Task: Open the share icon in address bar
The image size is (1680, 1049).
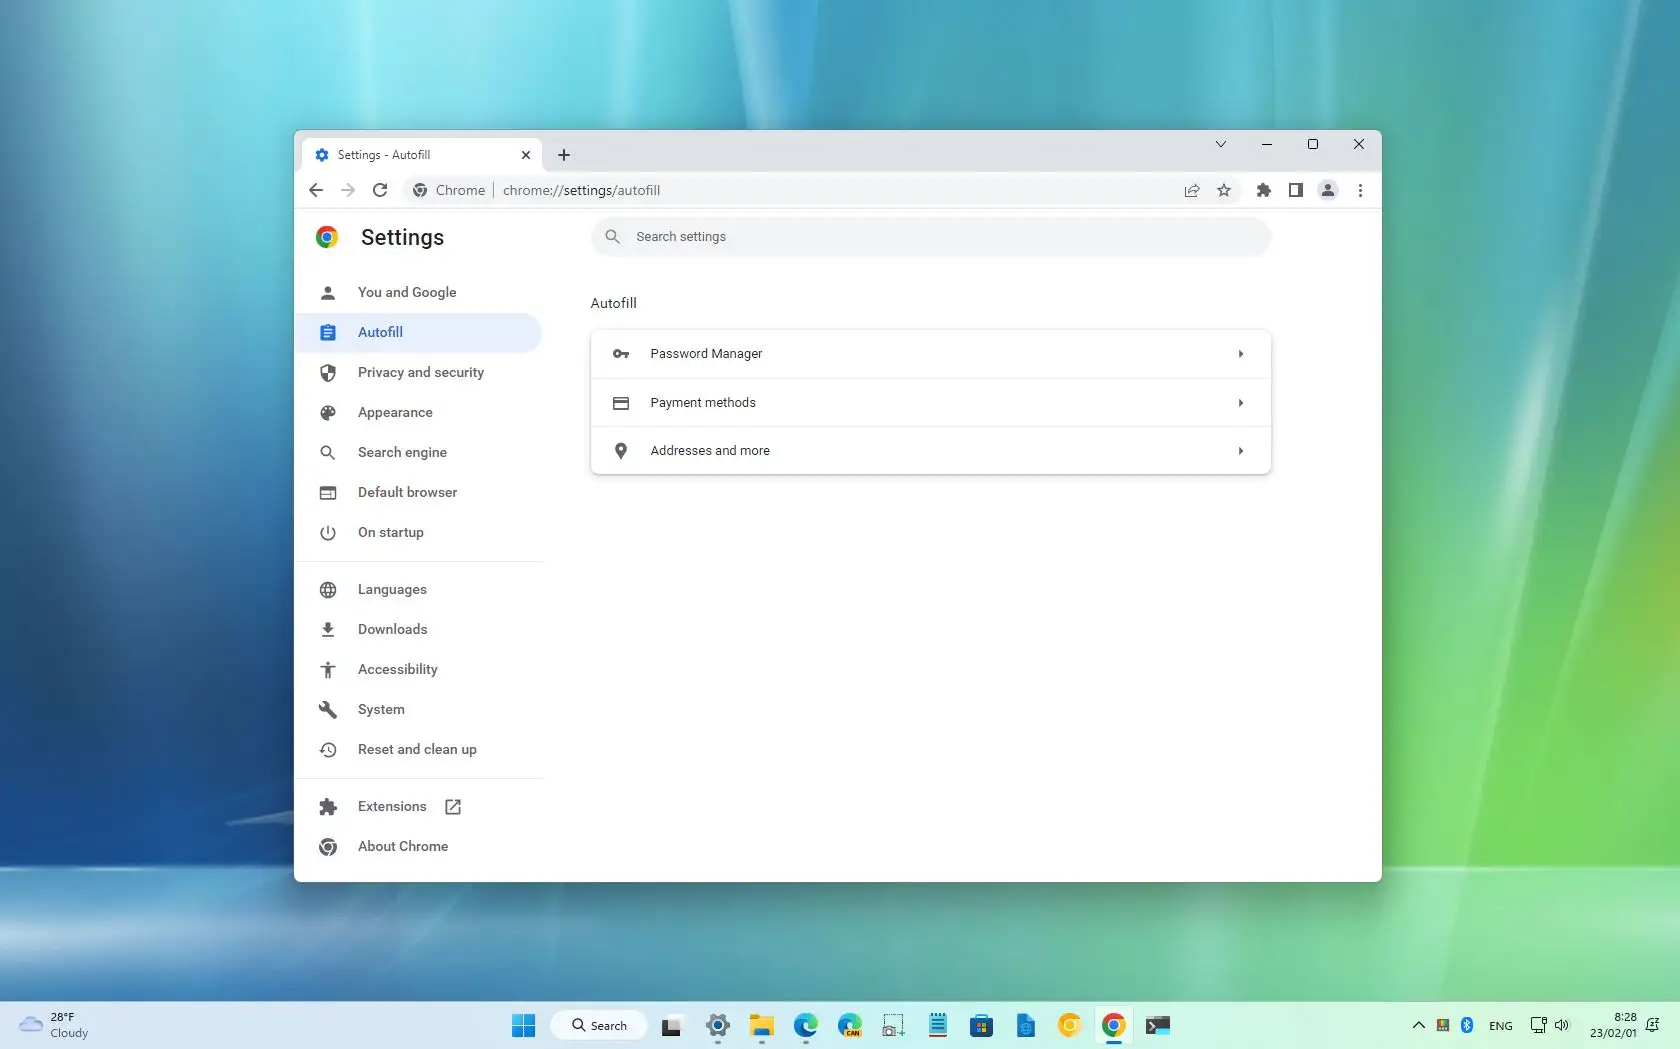Action: click(1191, 190)
